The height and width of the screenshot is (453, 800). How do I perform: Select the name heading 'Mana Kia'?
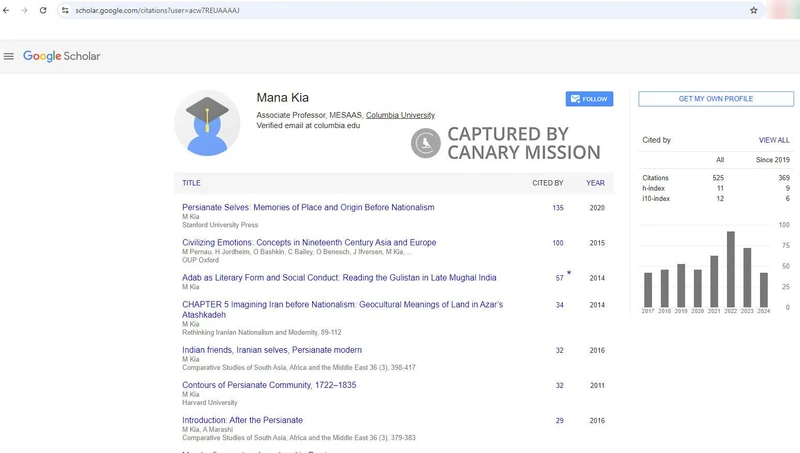[x=282, y=98]
